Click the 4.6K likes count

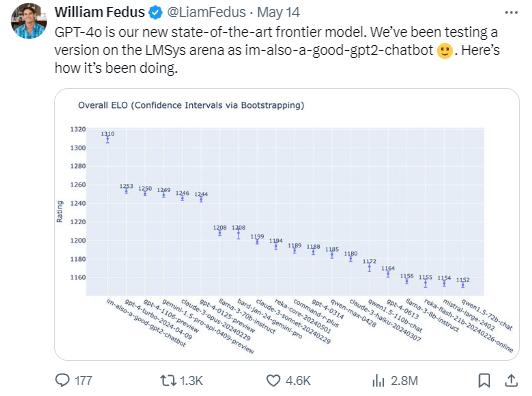pos(298,380)
